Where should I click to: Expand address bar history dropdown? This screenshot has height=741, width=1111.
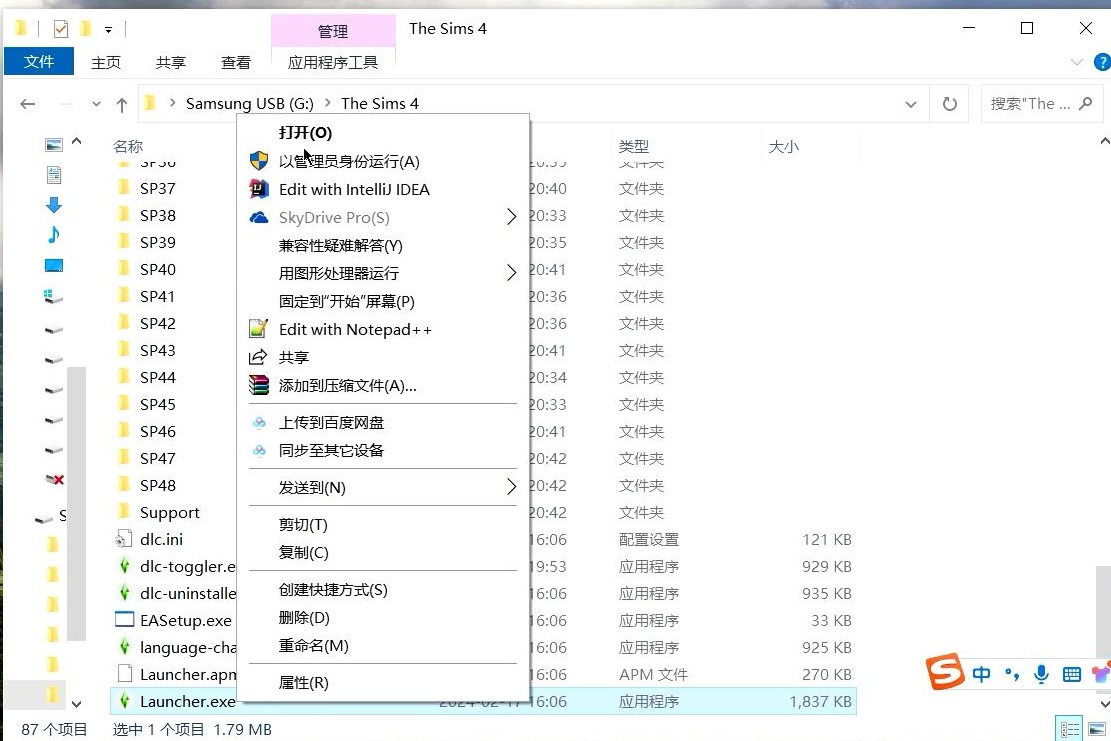(911, 104)
